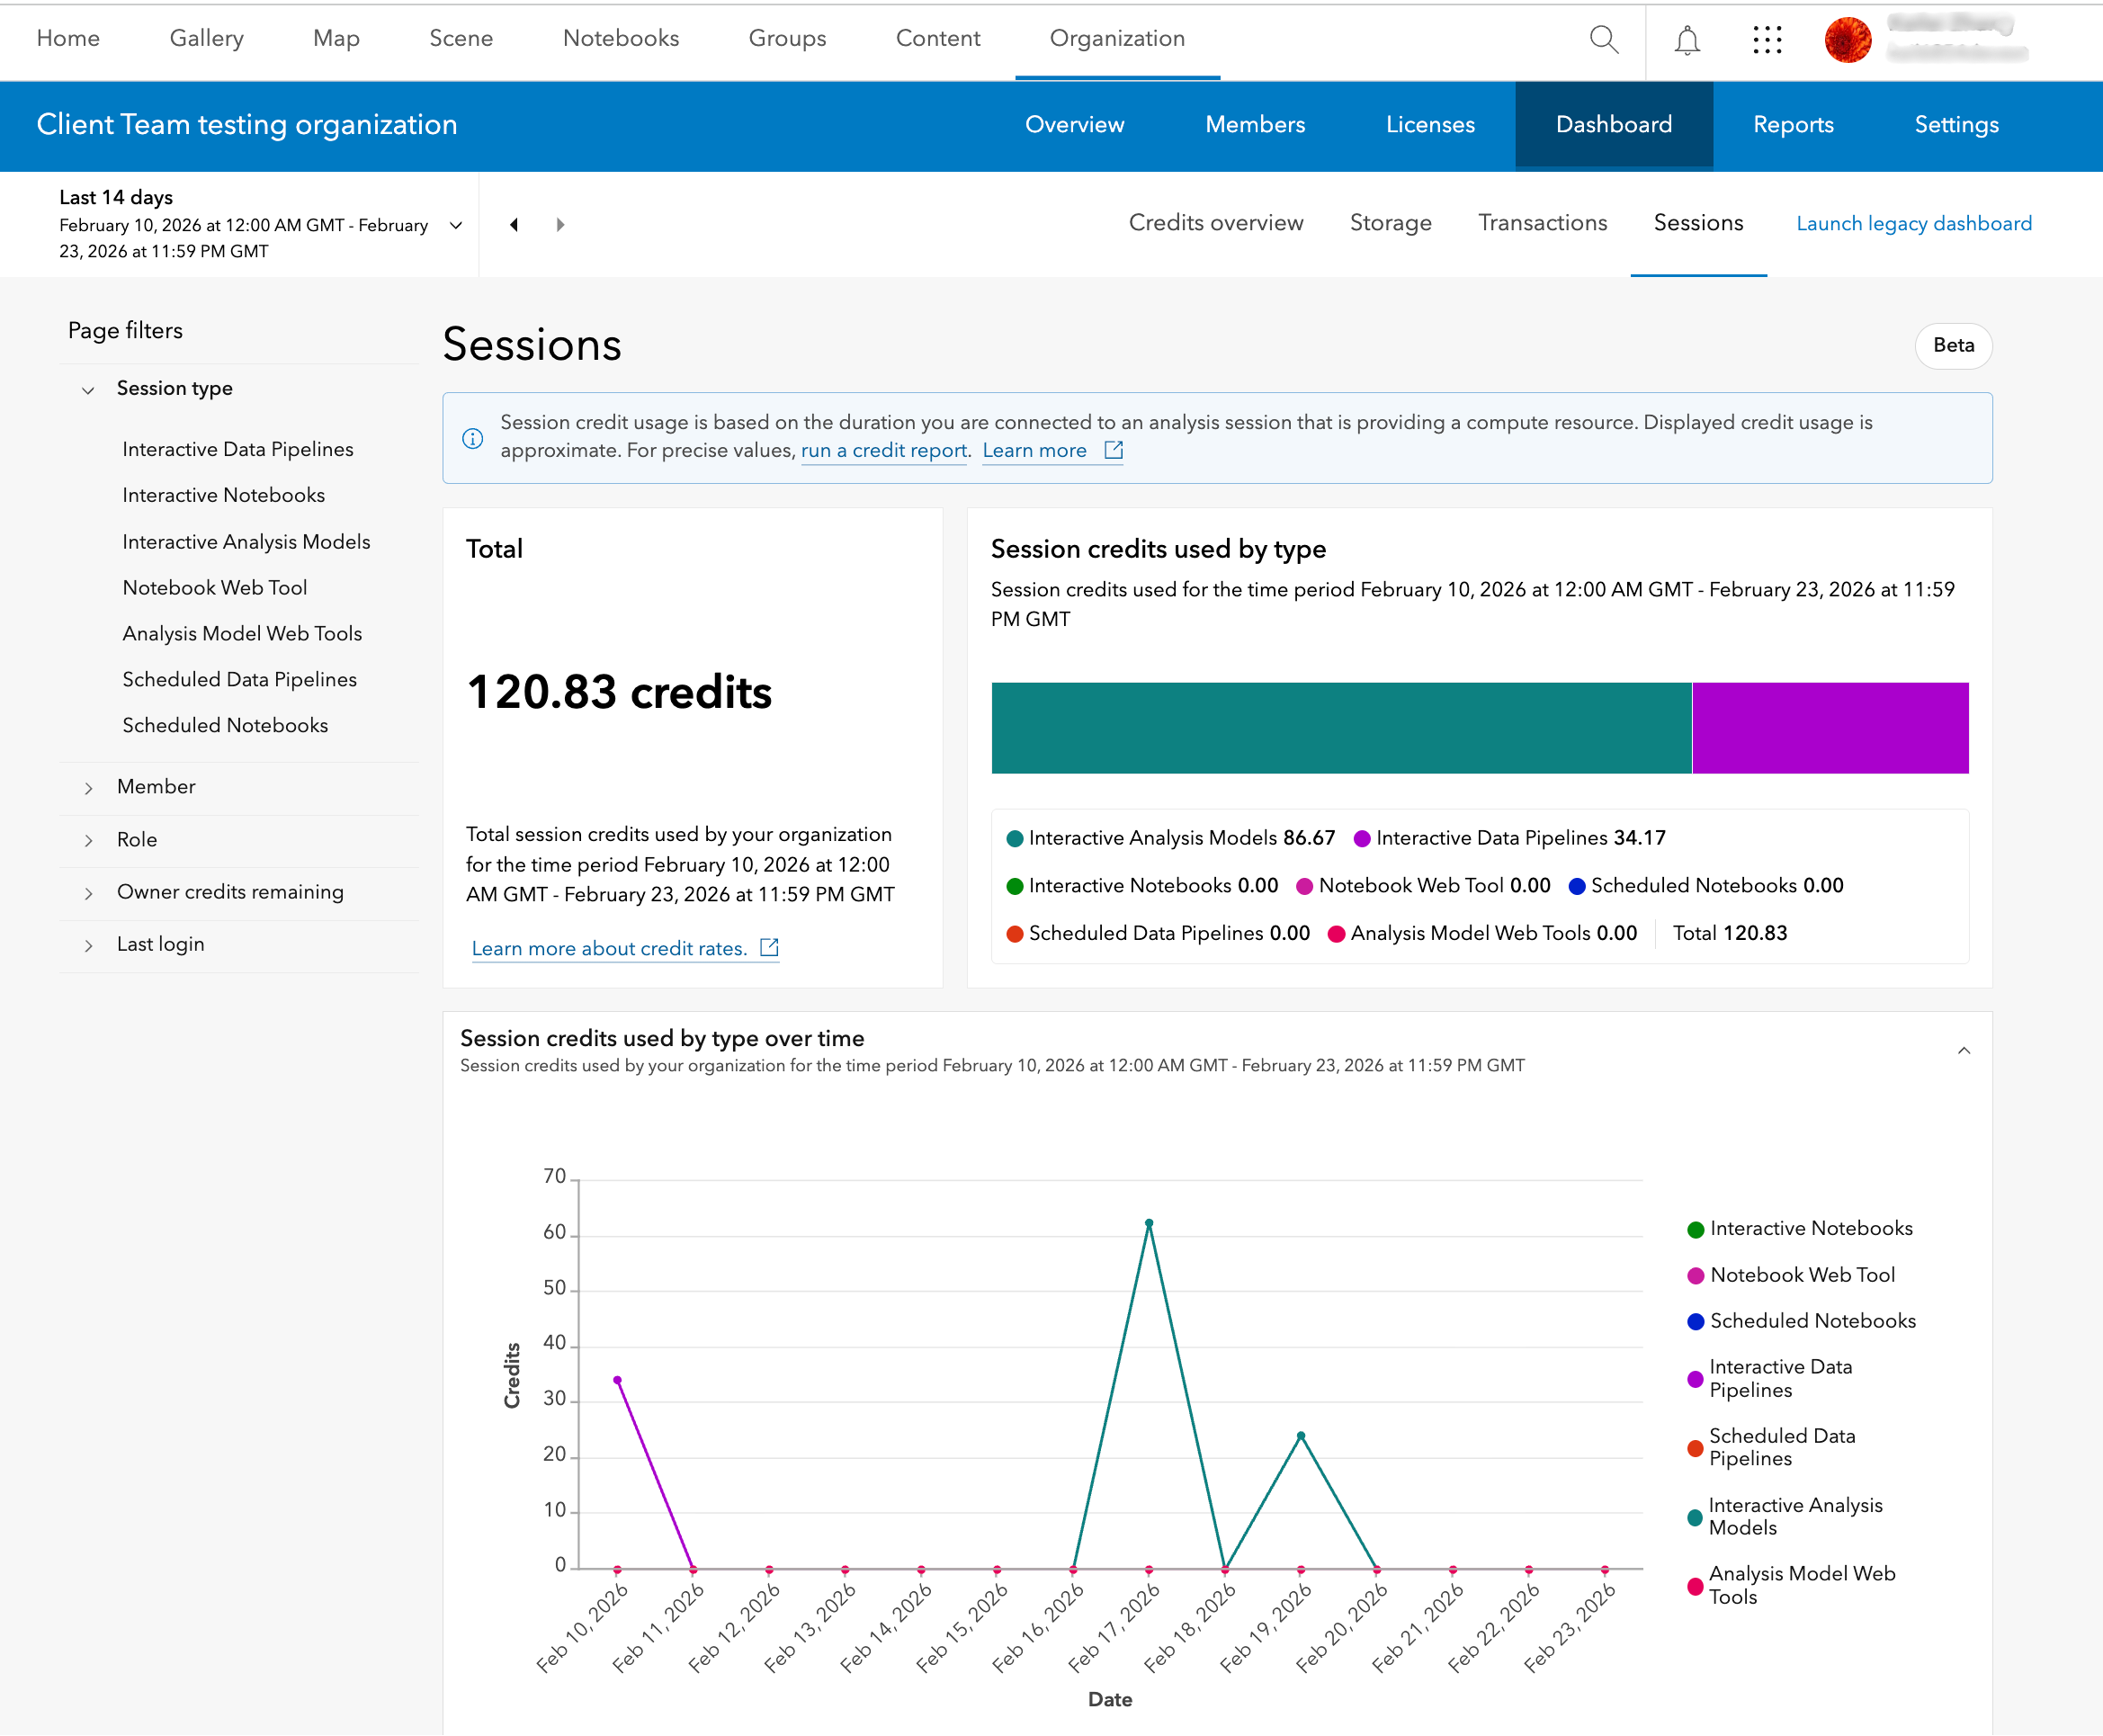
Task: Switch to the Credits overview tab
Action: (x=1215, y=223)
